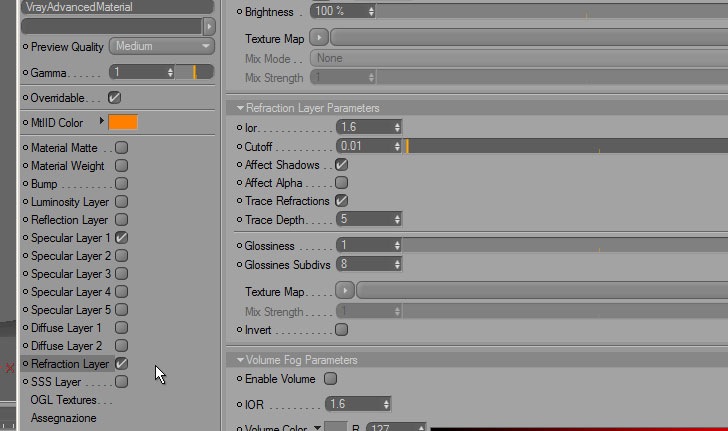Click the Cutoff value input field

tap(365, 146)
